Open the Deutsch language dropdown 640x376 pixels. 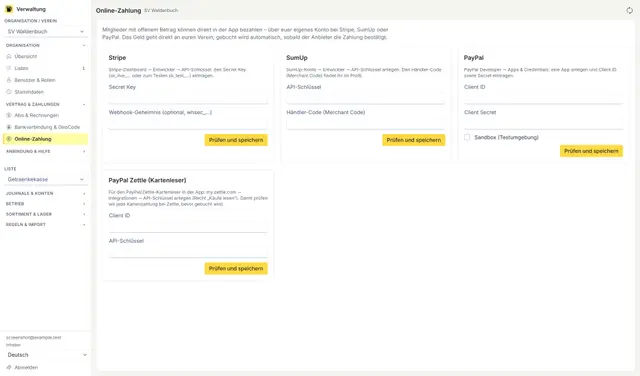coord(46,355)
